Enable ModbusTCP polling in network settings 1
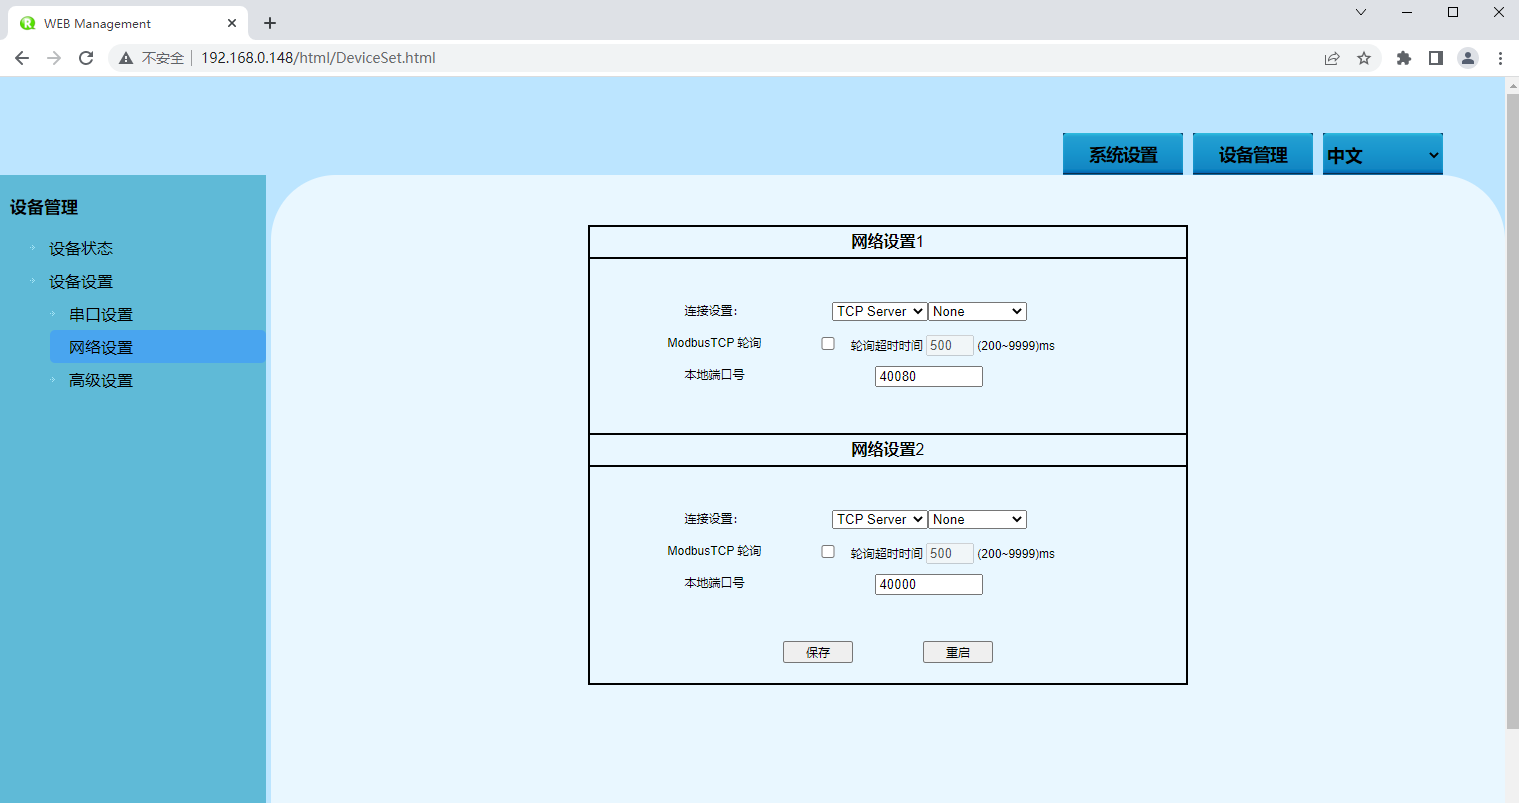 point(828,344)
